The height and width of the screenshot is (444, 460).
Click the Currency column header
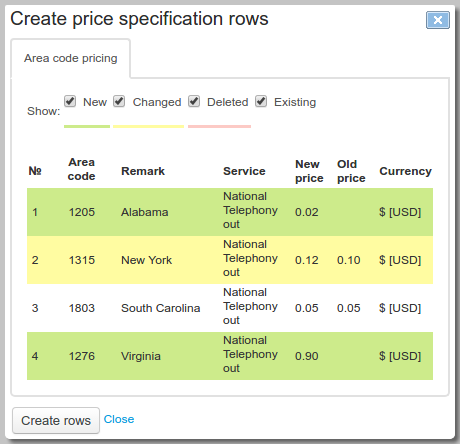click(405, 171)
